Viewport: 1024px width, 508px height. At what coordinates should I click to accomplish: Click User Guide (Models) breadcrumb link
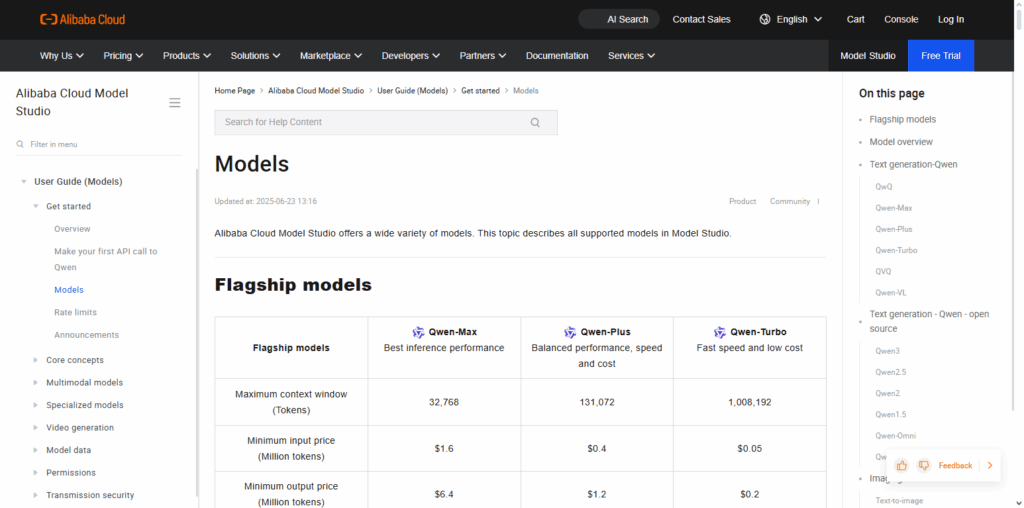click(x=413, y=91)
